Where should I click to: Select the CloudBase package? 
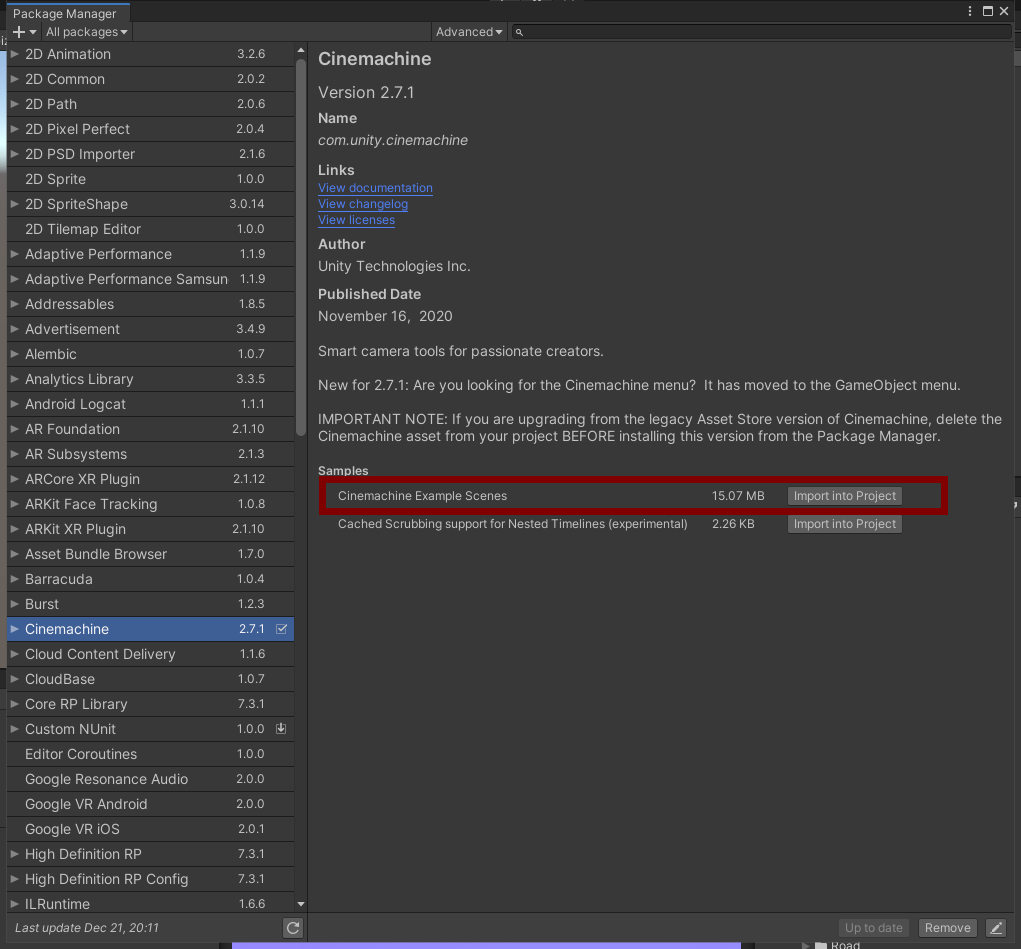tap(150, 679)
